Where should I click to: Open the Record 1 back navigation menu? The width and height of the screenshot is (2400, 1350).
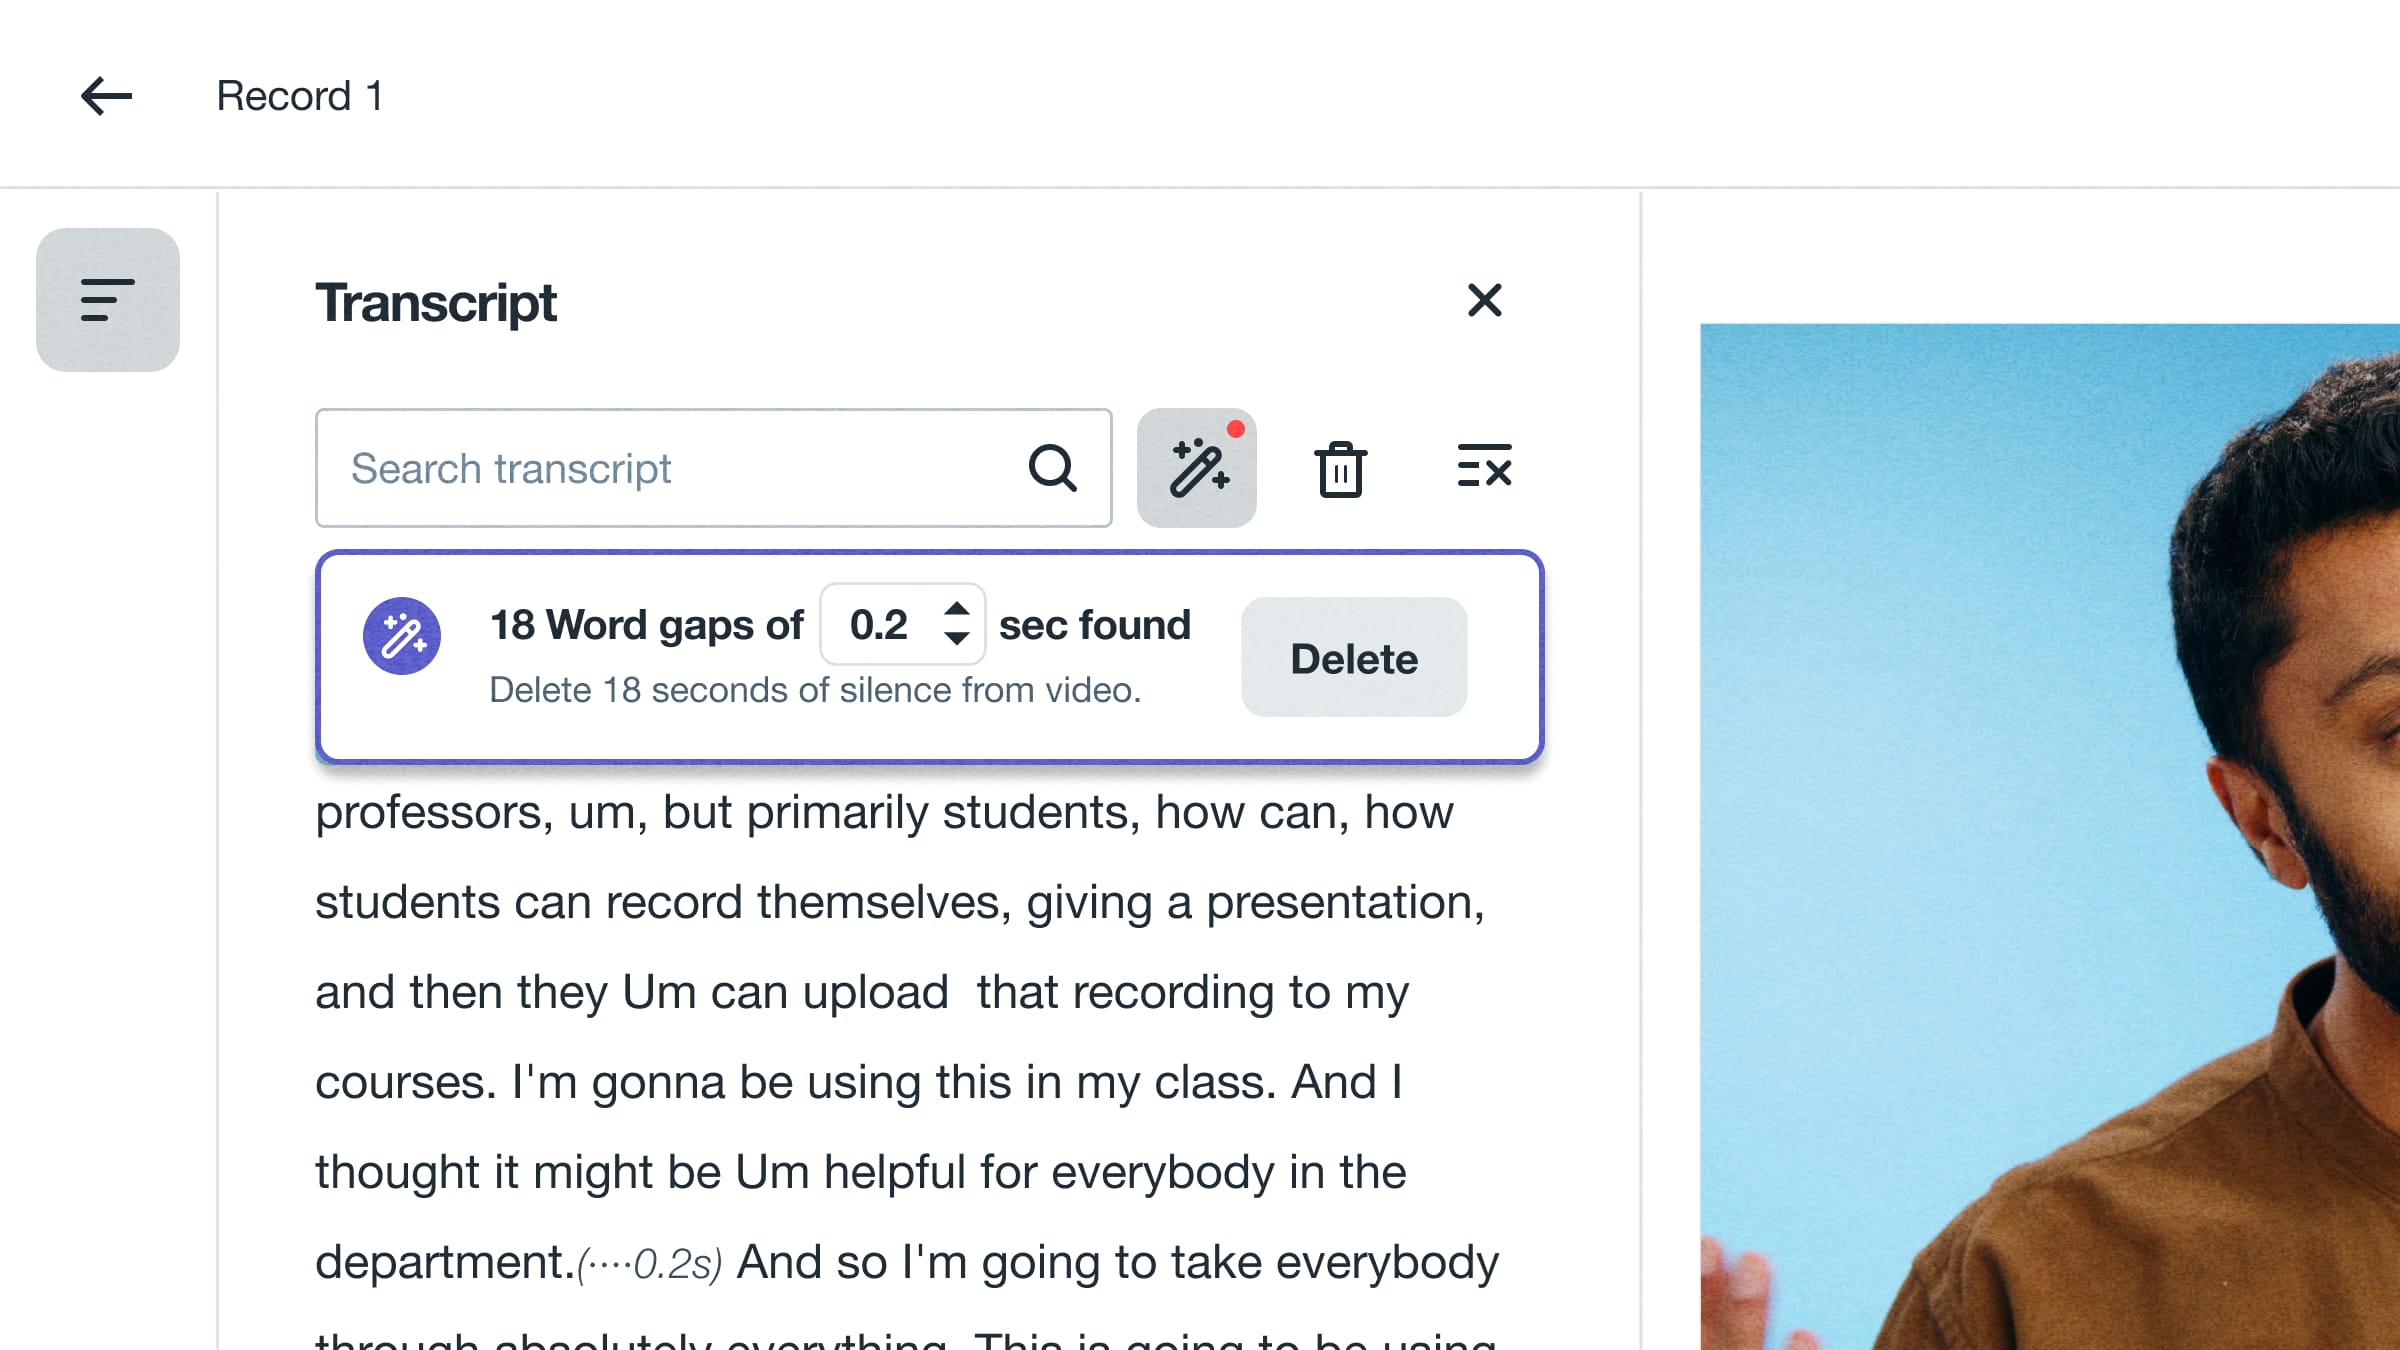pos(104,94)
